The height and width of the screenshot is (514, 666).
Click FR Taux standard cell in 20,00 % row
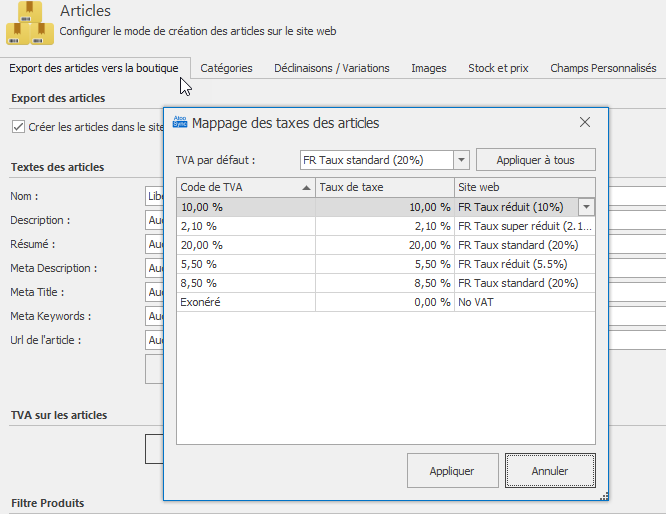tap(525, 245)
